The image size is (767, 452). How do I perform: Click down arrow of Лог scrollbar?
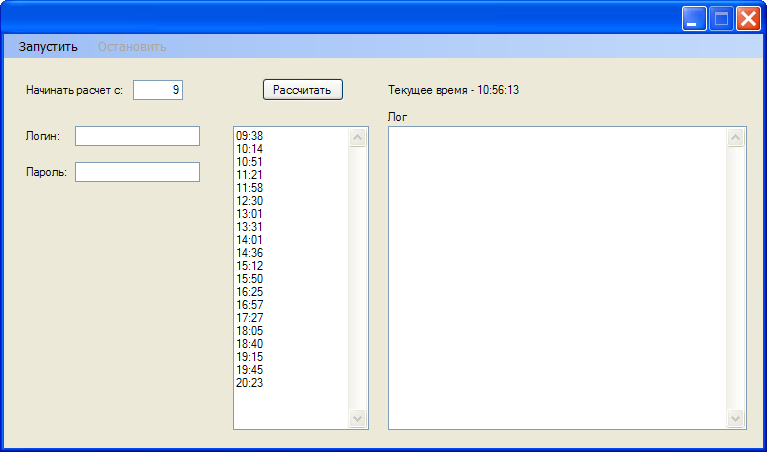point(736,418)
